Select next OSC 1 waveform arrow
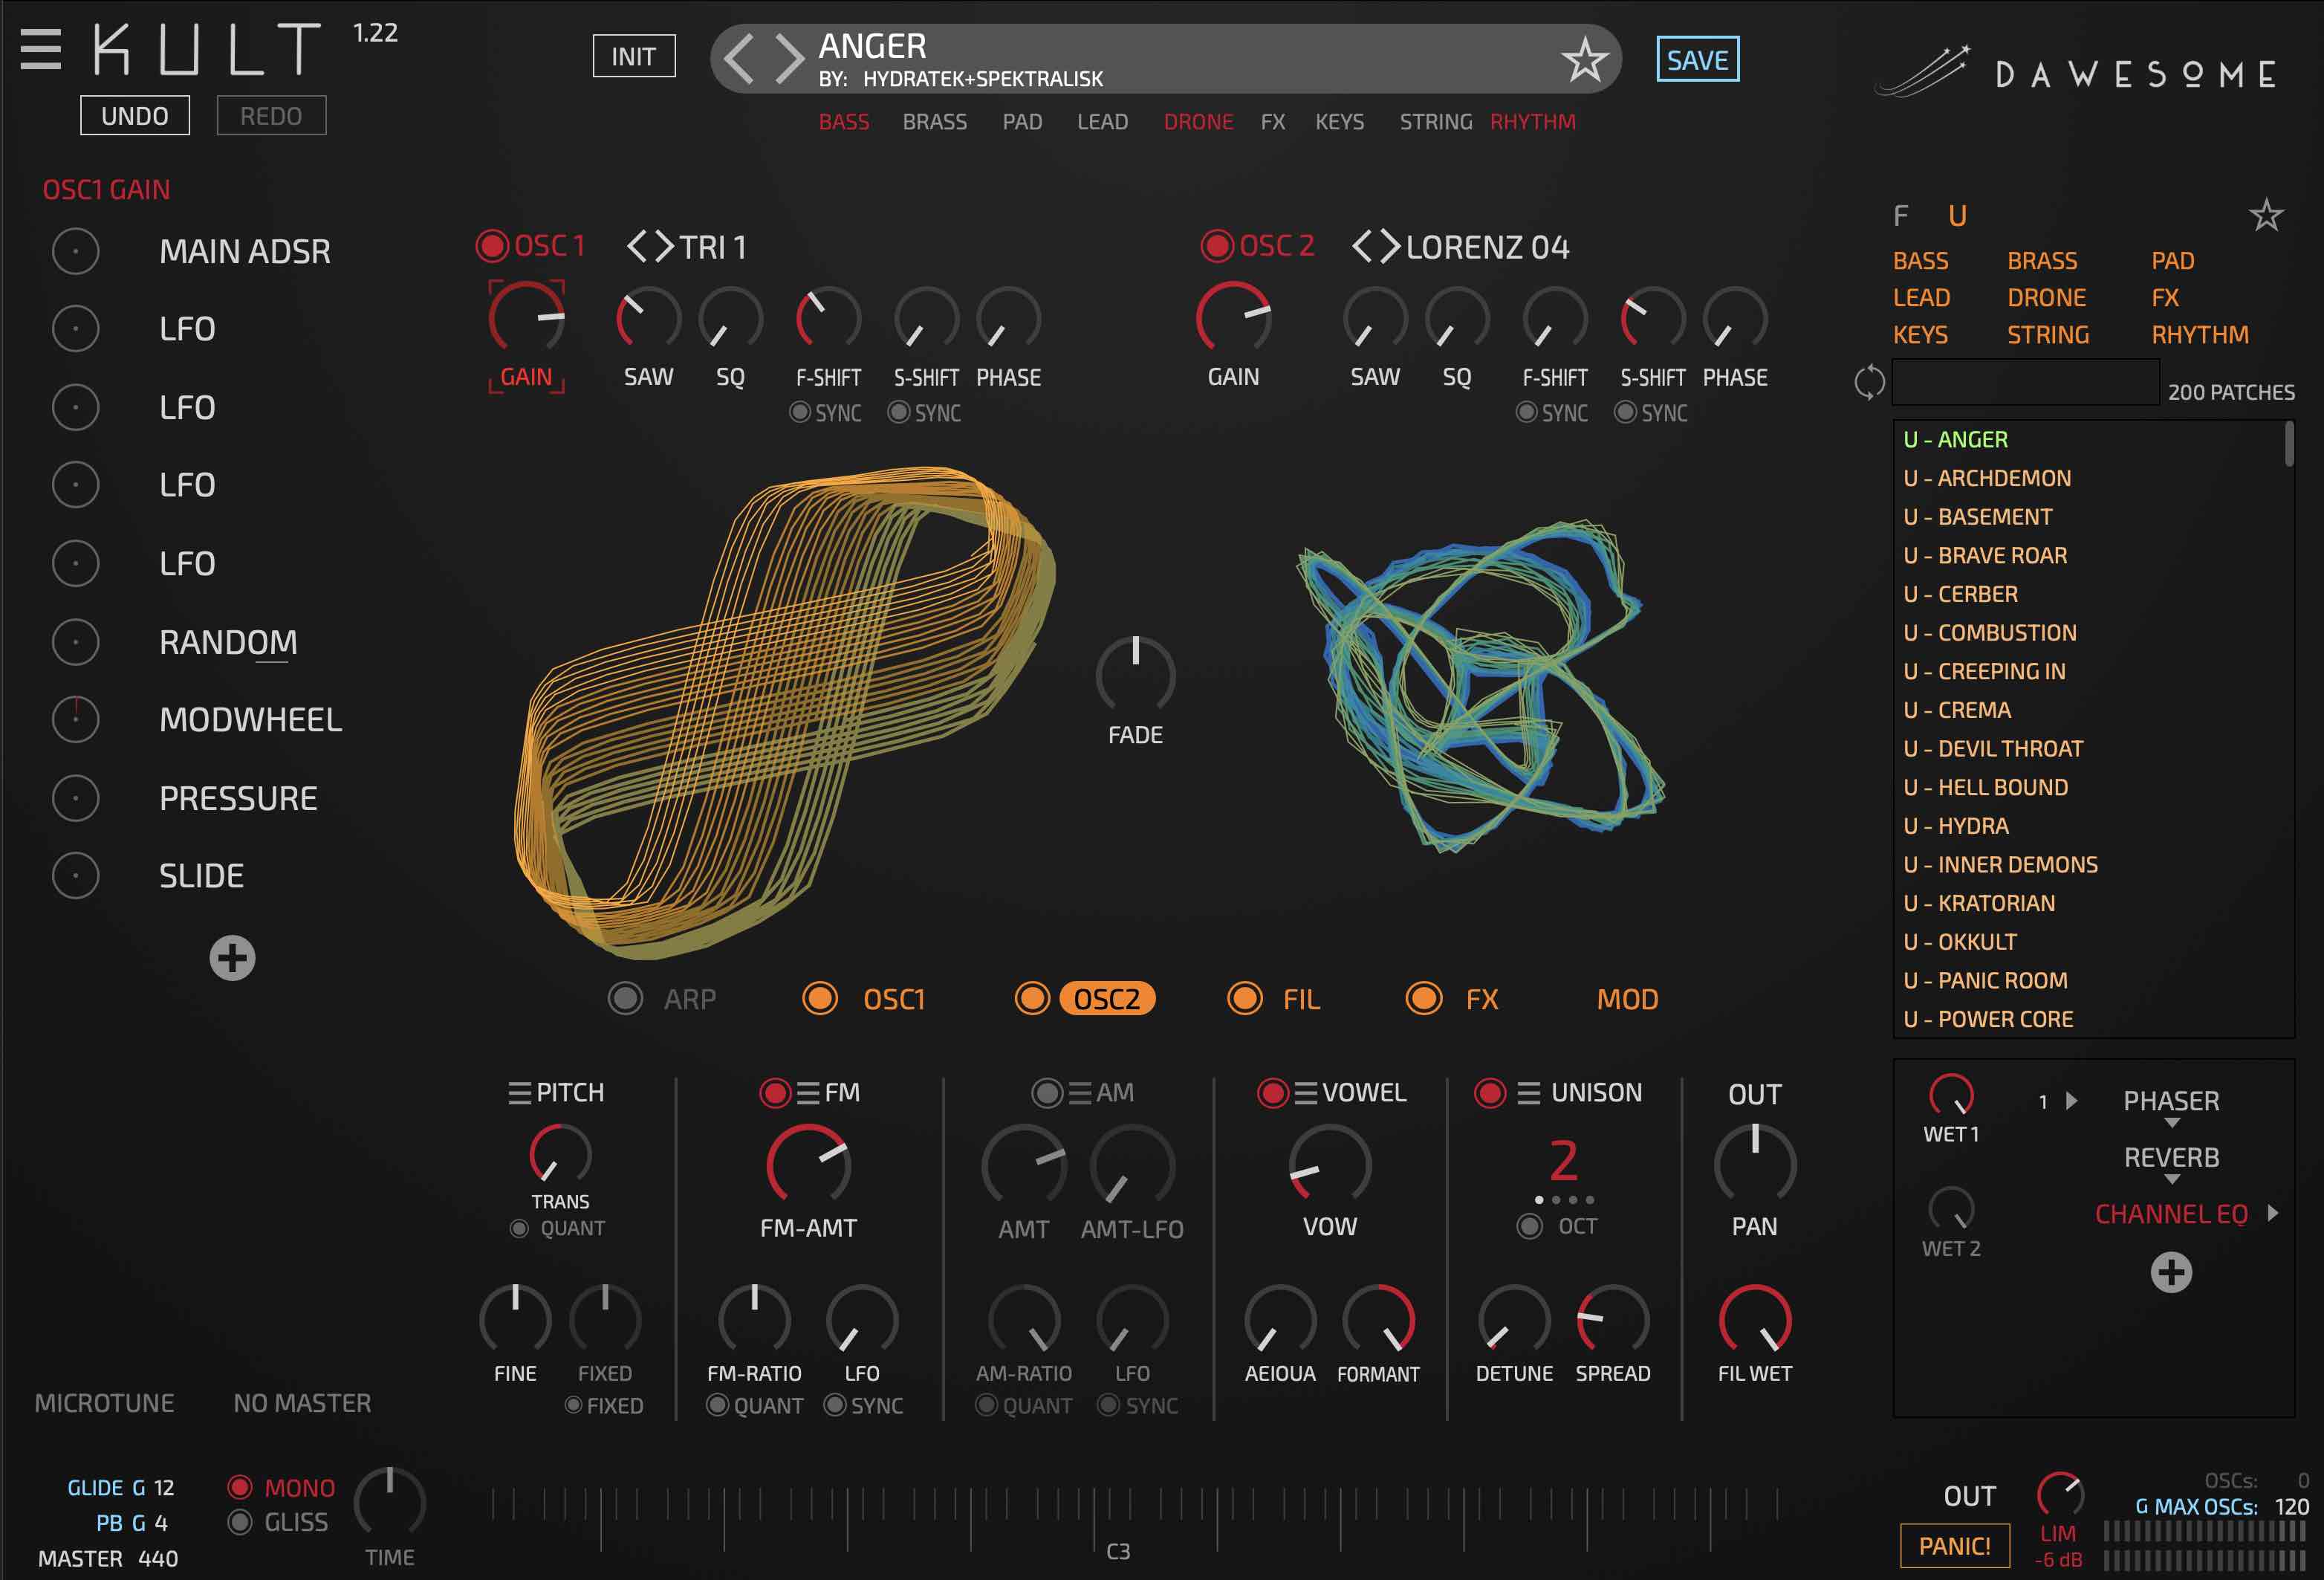This screenshot has height=1580, width=2324. point(664,246)
